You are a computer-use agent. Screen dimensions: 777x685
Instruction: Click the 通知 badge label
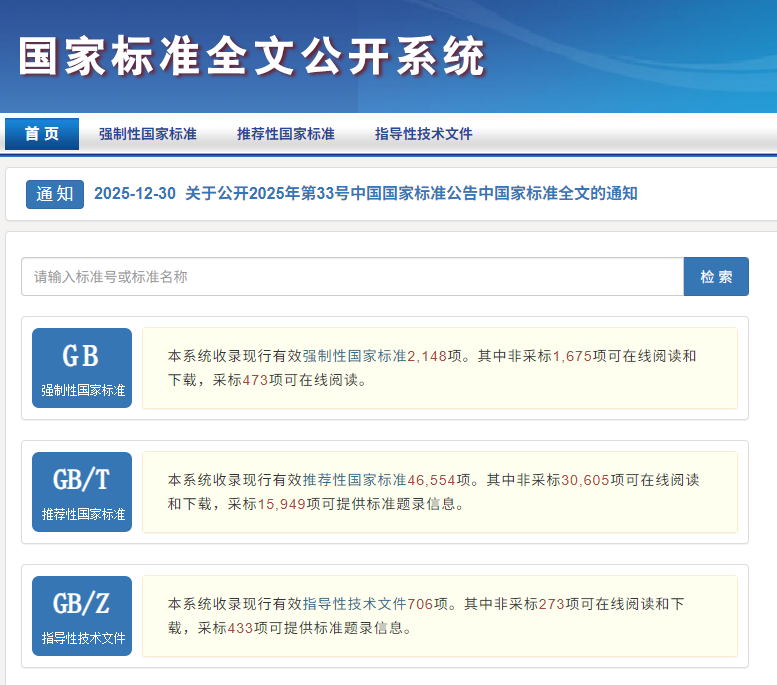coord(55,194)
